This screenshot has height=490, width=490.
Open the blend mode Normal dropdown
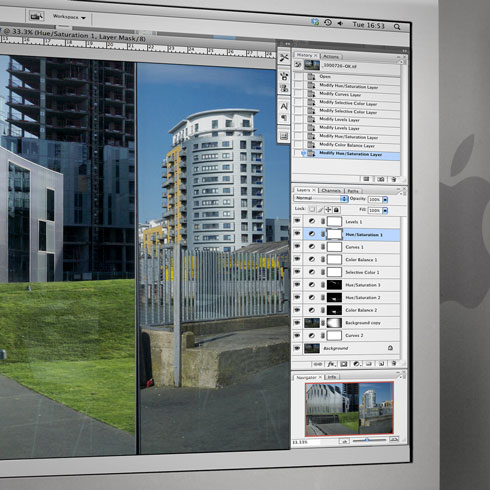[x=321, y=198]
